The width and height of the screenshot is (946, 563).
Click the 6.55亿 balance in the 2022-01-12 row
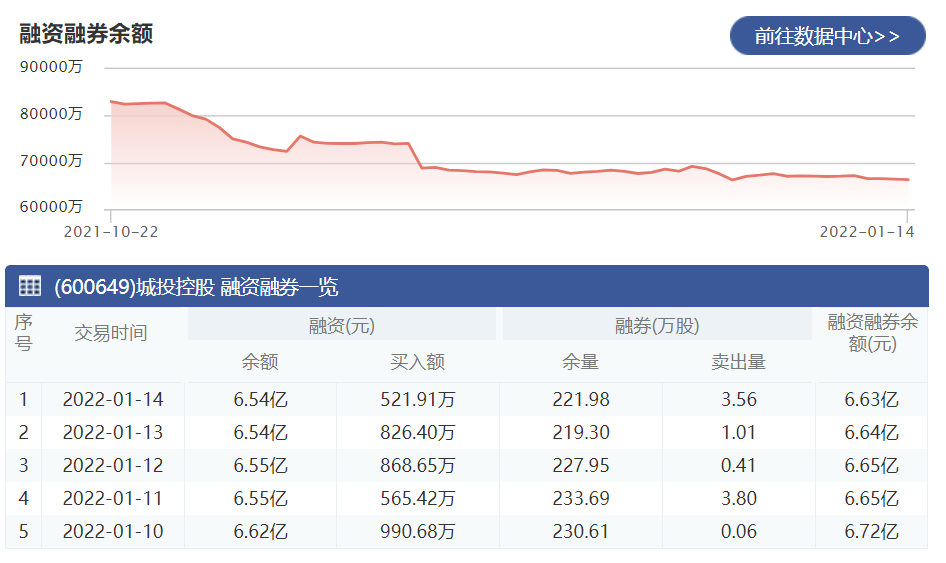click(261, 466)
